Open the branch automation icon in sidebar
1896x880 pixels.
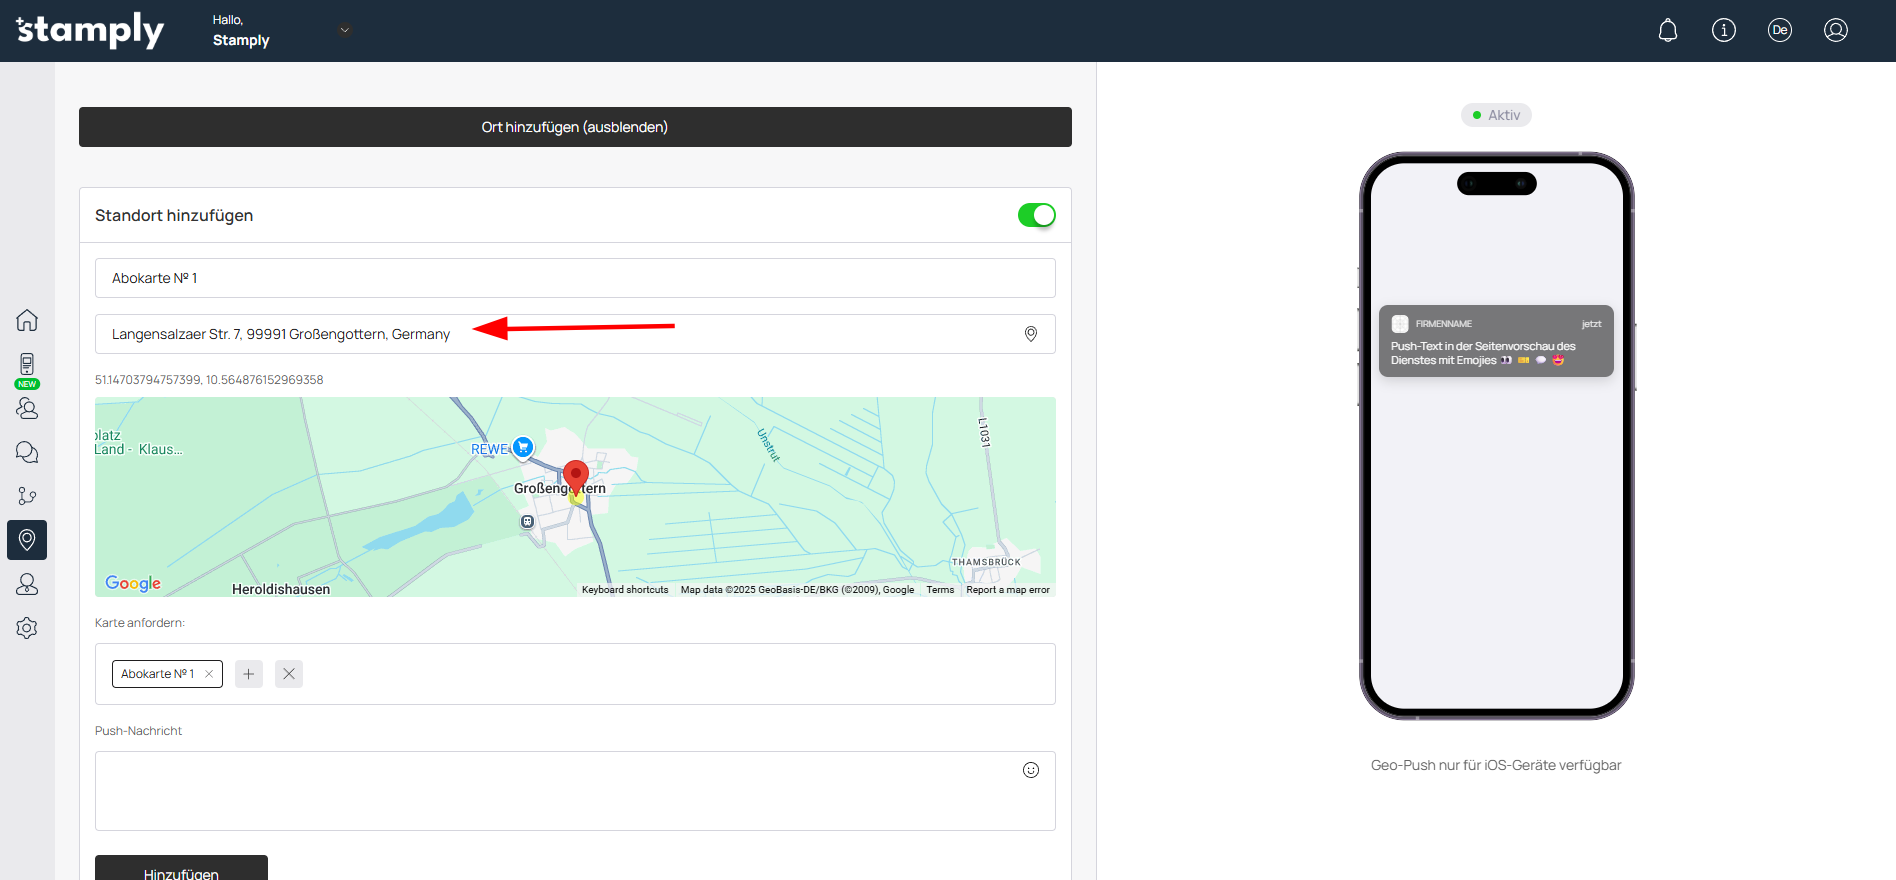[x=27, y=496]
